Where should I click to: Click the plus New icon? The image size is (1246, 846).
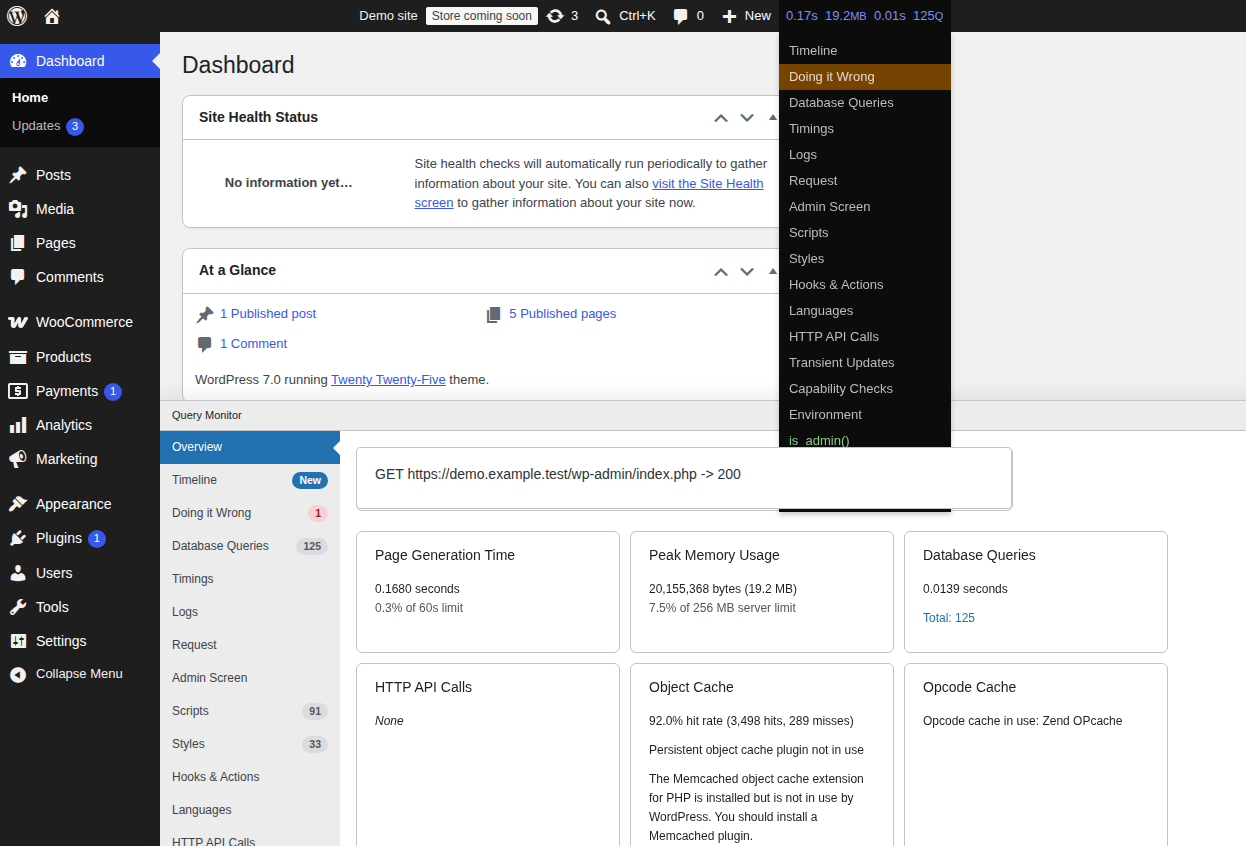[729, 16]
